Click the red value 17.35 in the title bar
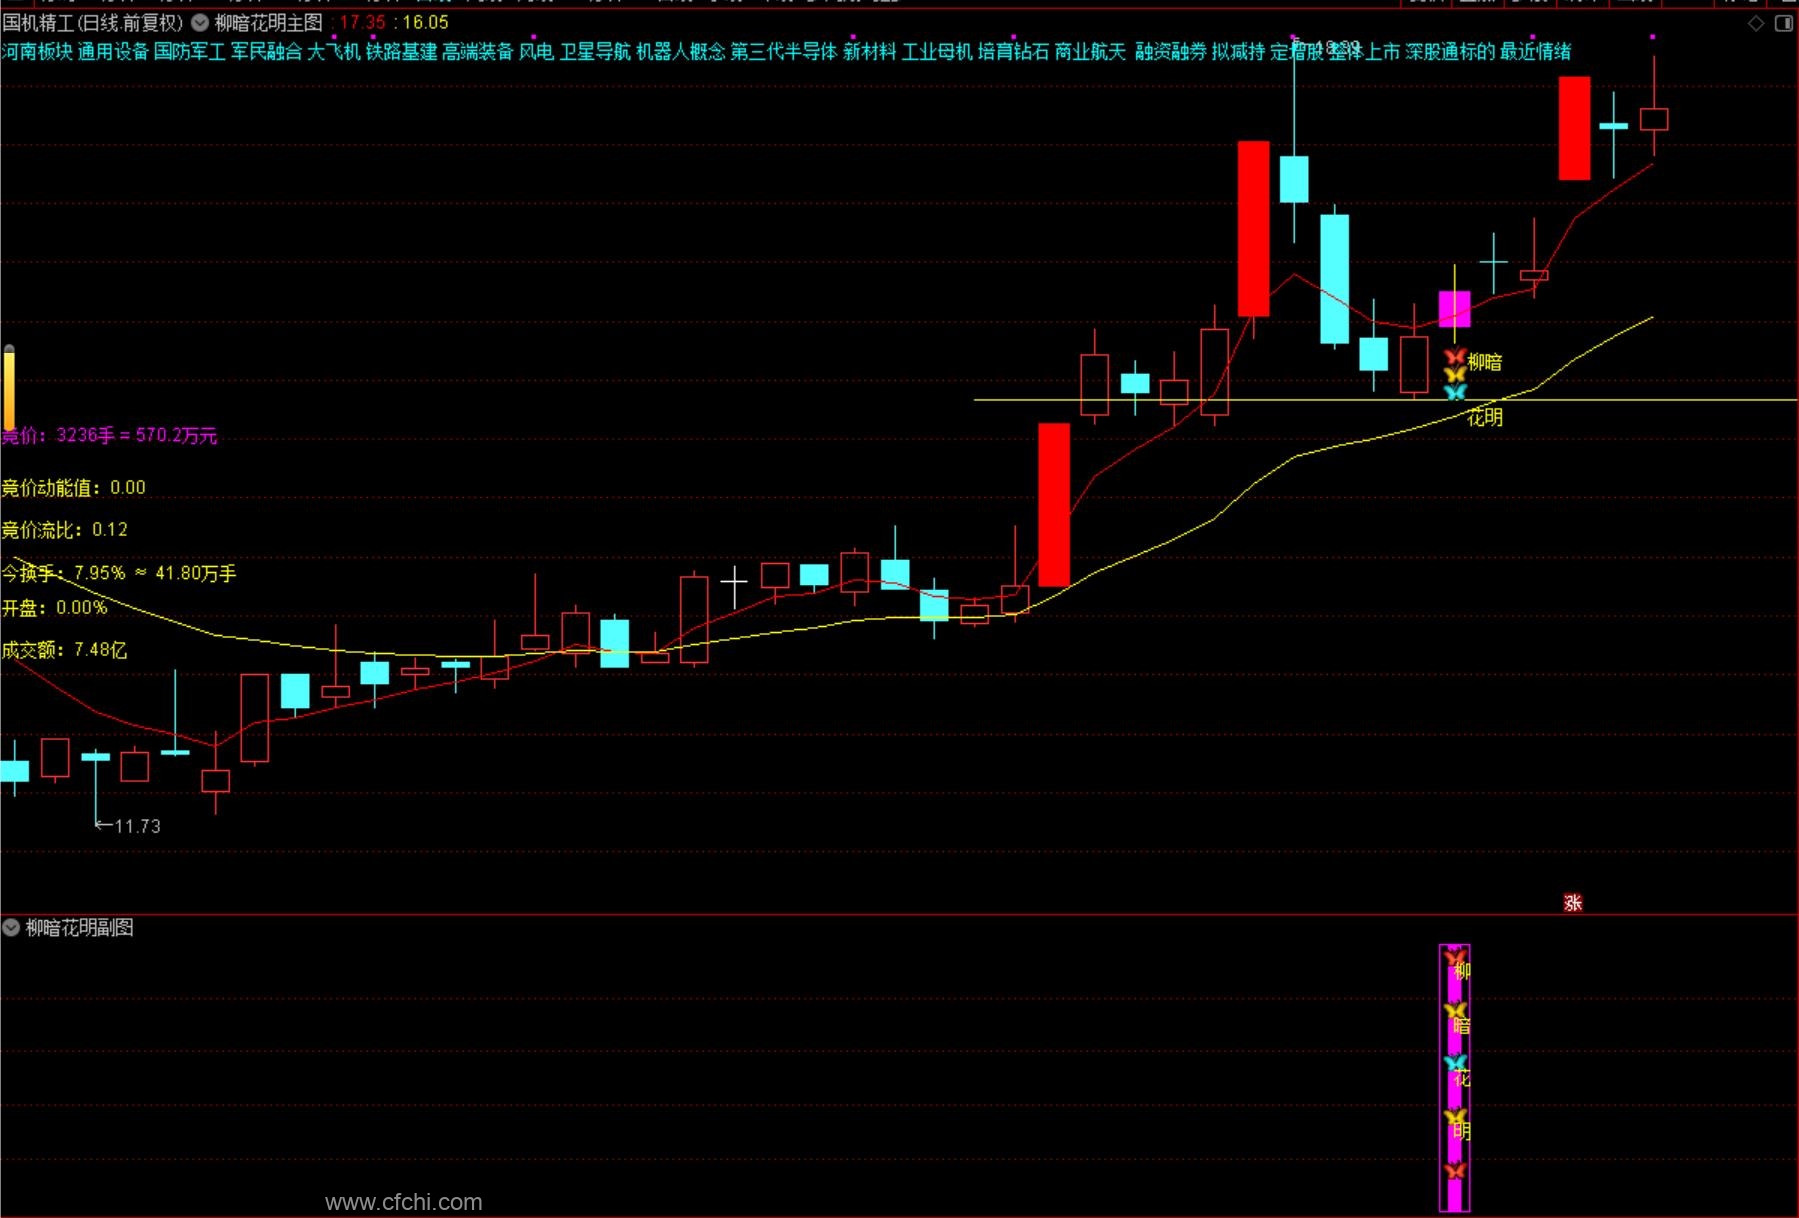 [363, 22]
